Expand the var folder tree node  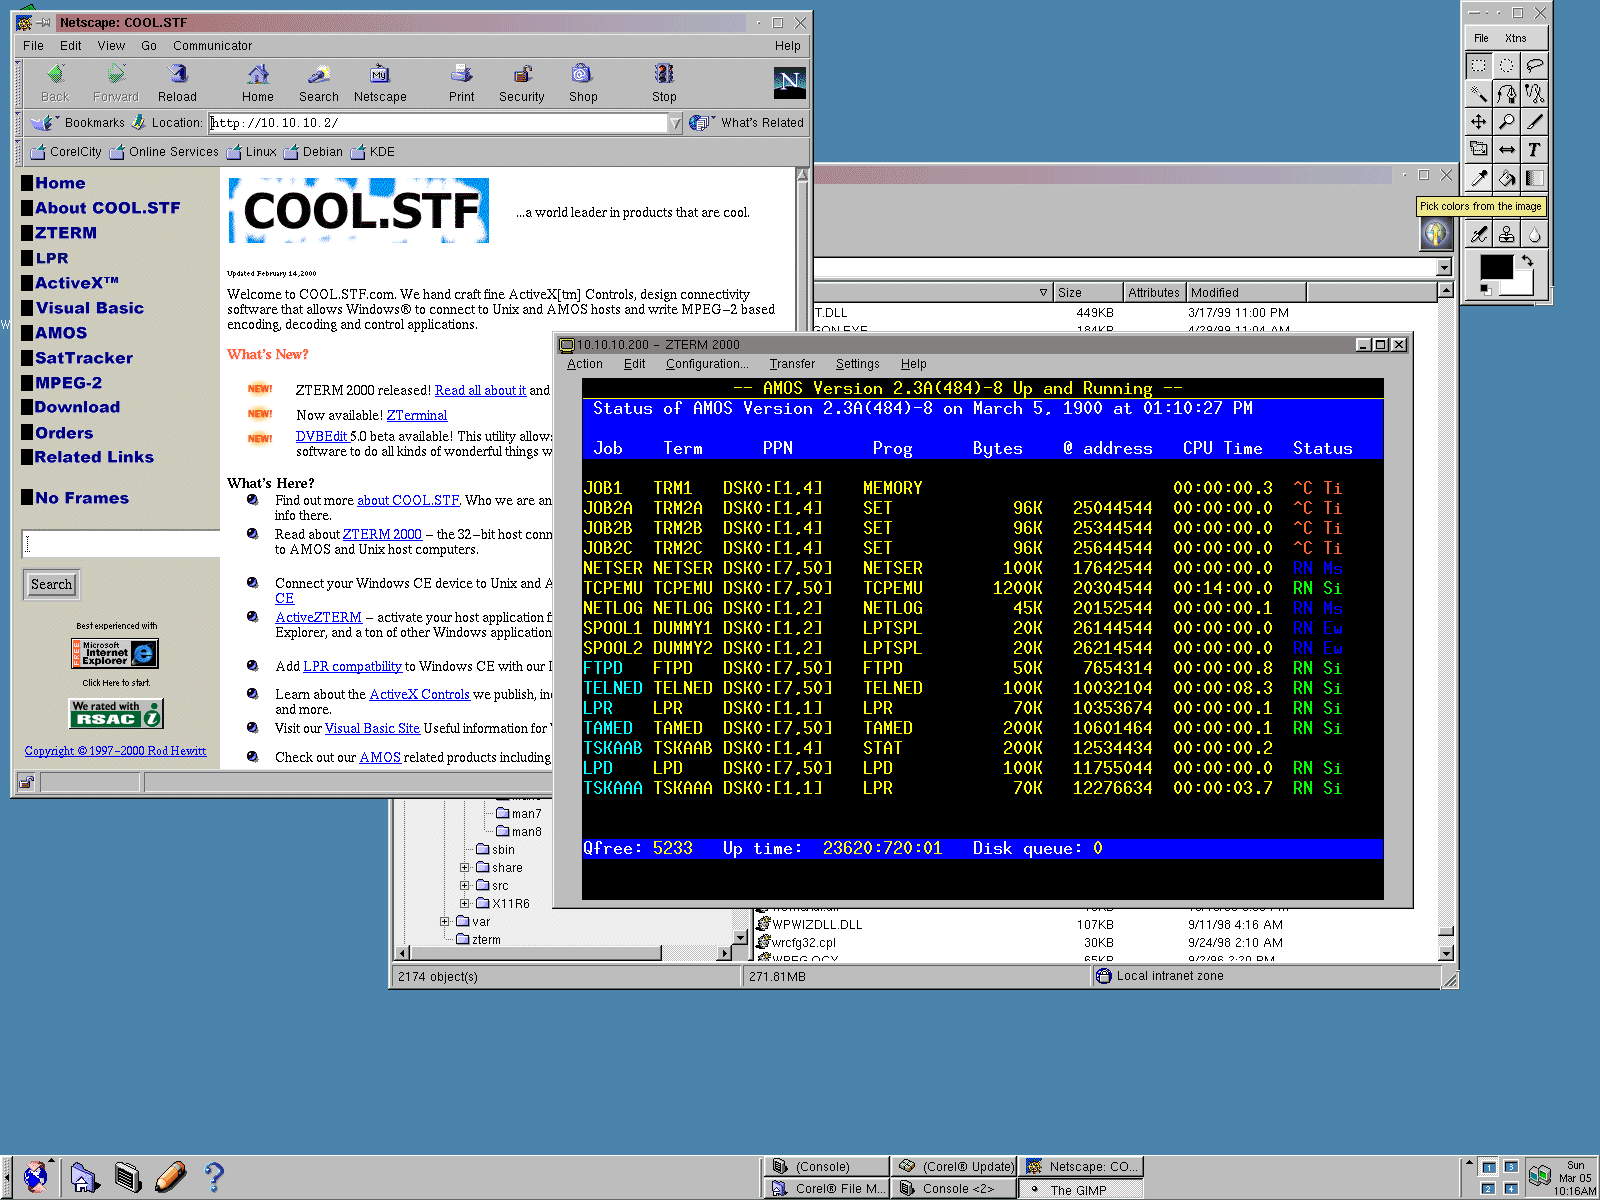pyautogui.click(x=445, y=922)
